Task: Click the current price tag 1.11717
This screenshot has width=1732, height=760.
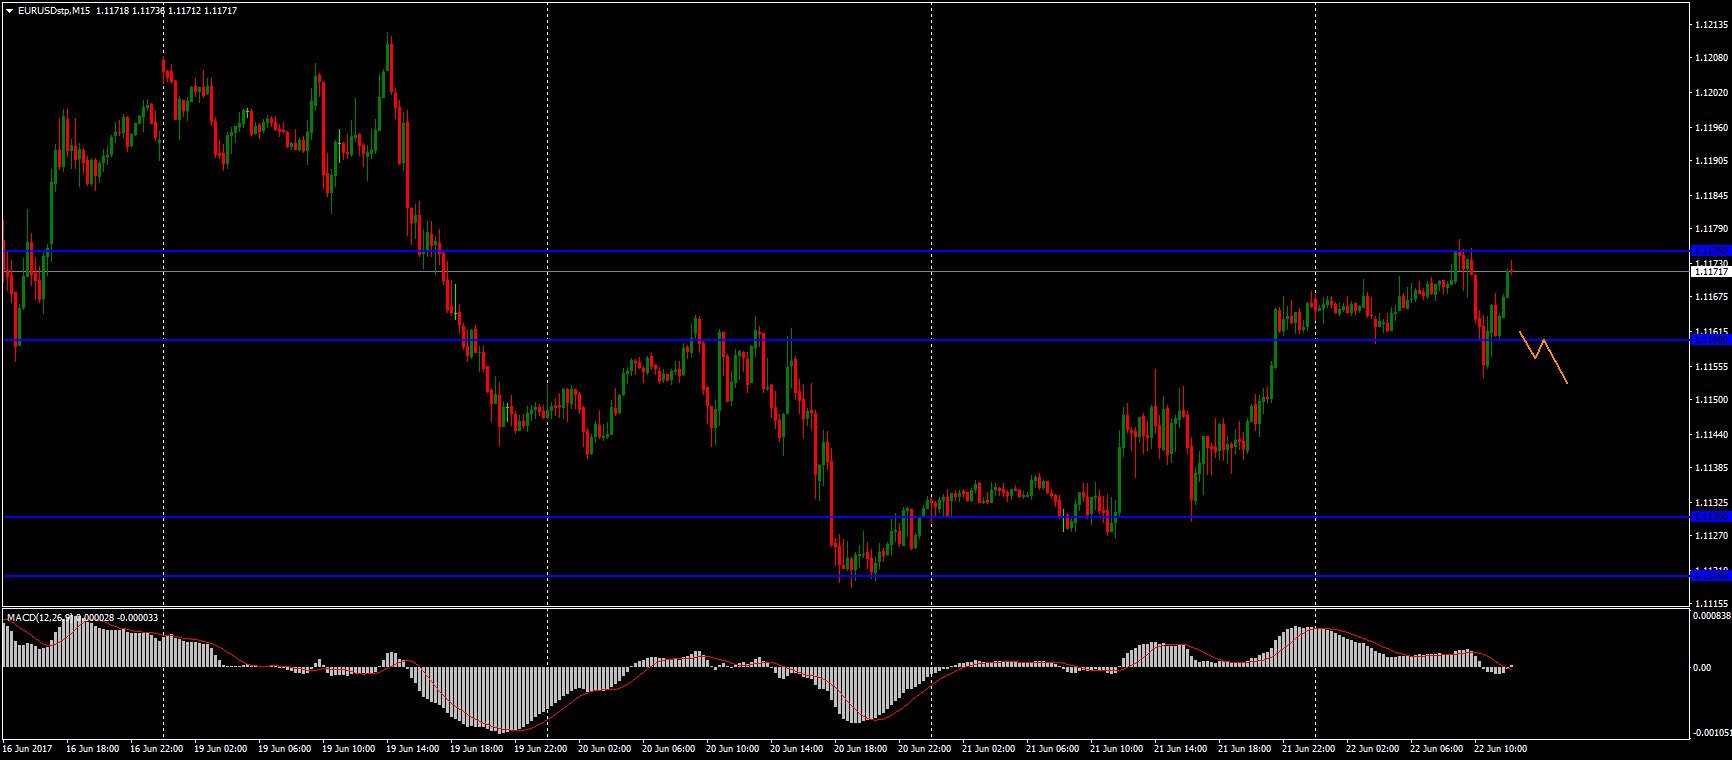Action: tap(1710, 271)
